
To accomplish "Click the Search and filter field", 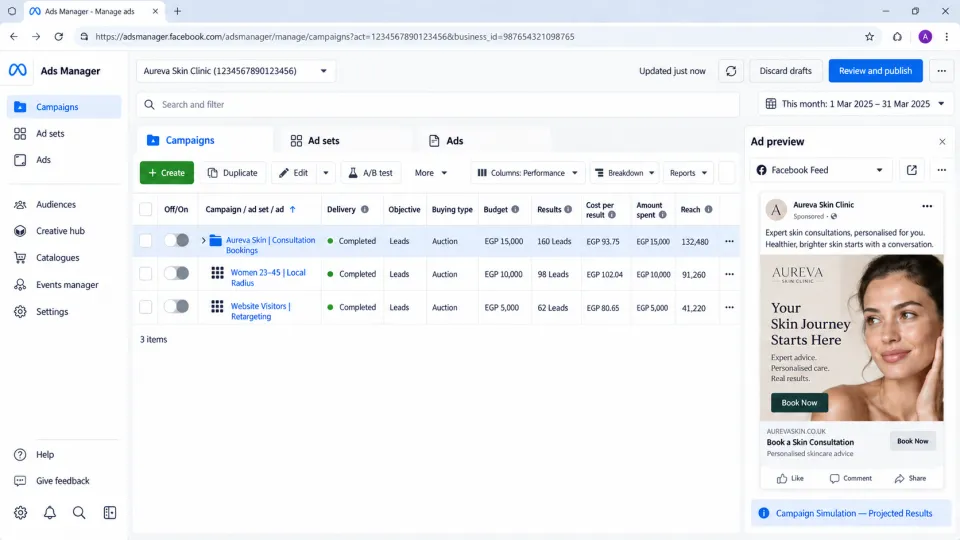I will point(438,105).
